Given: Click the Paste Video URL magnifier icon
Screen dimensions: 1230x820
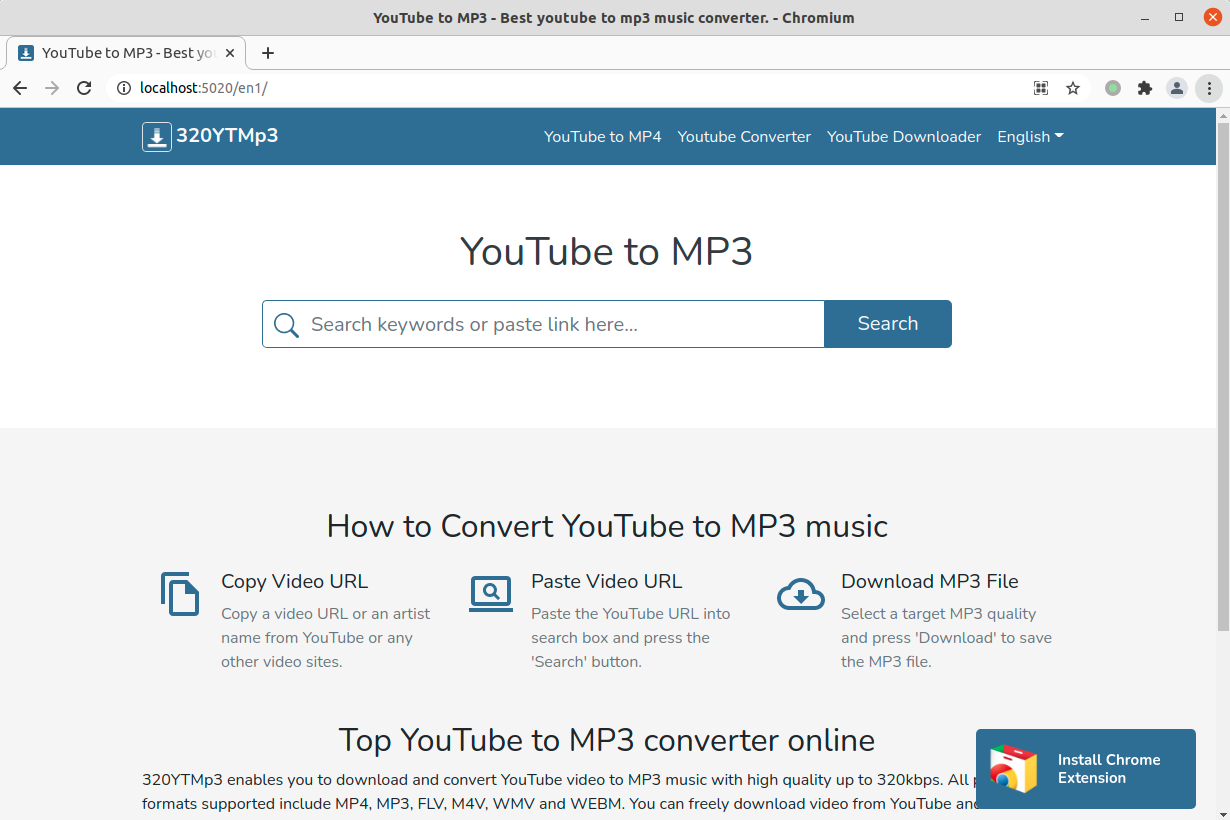Looking at the screenshot, I should pyautogui.click(x=490, y=593).
